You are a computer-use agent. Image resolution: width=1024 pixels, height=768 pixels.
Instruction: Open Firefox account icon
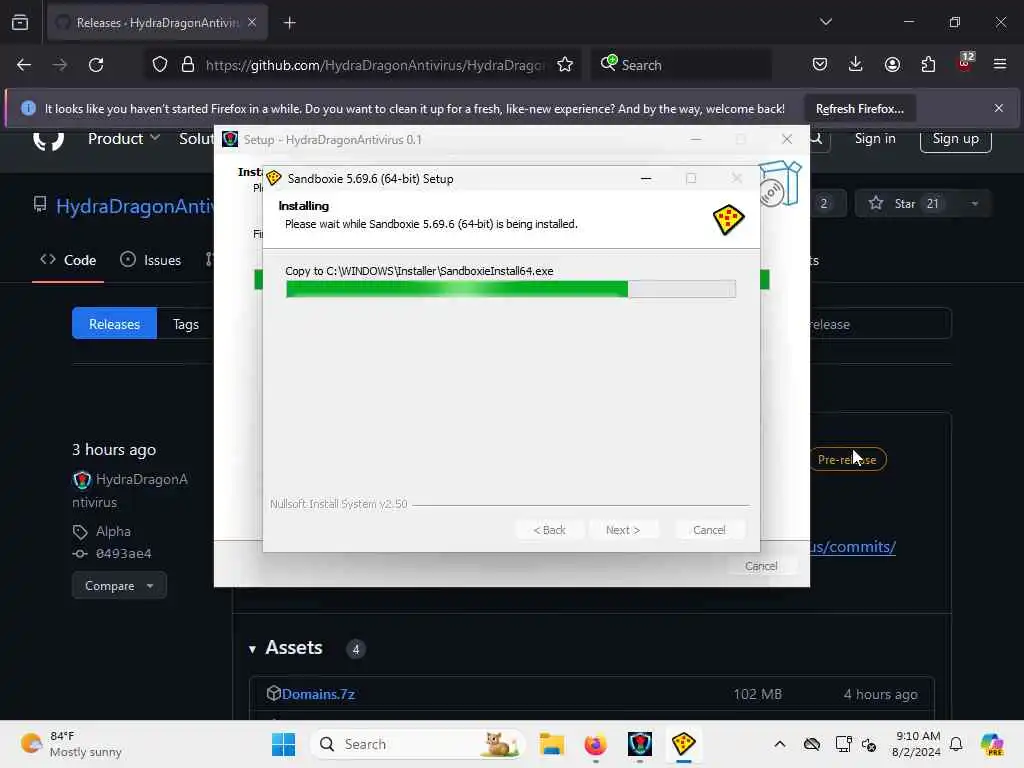click(x=892, y=65)
